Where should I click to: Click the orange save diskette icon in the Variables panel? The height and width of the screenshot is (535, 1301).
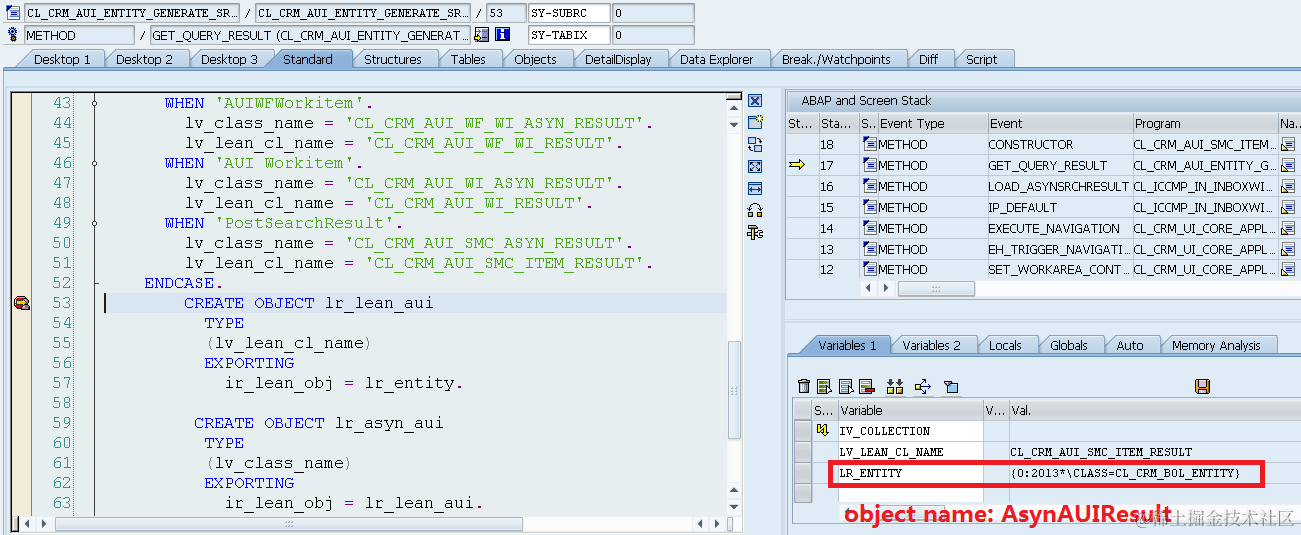(x=1203, y=386)
